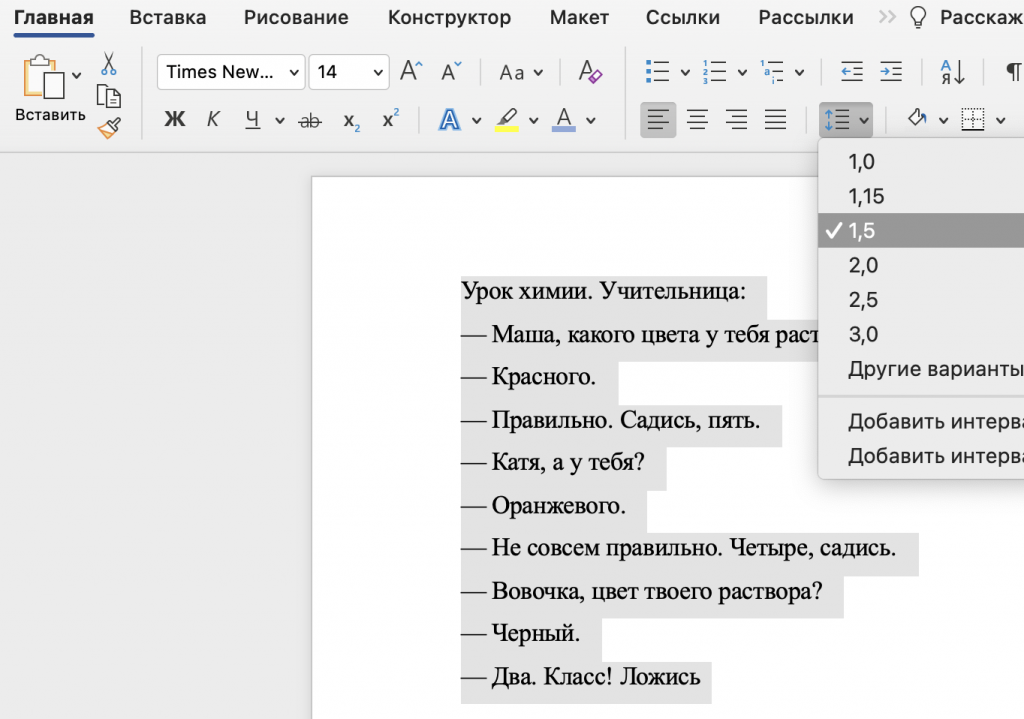Increase paragraph indent
The width and height of the screenshot is (1024, 719).
[891, 71]
